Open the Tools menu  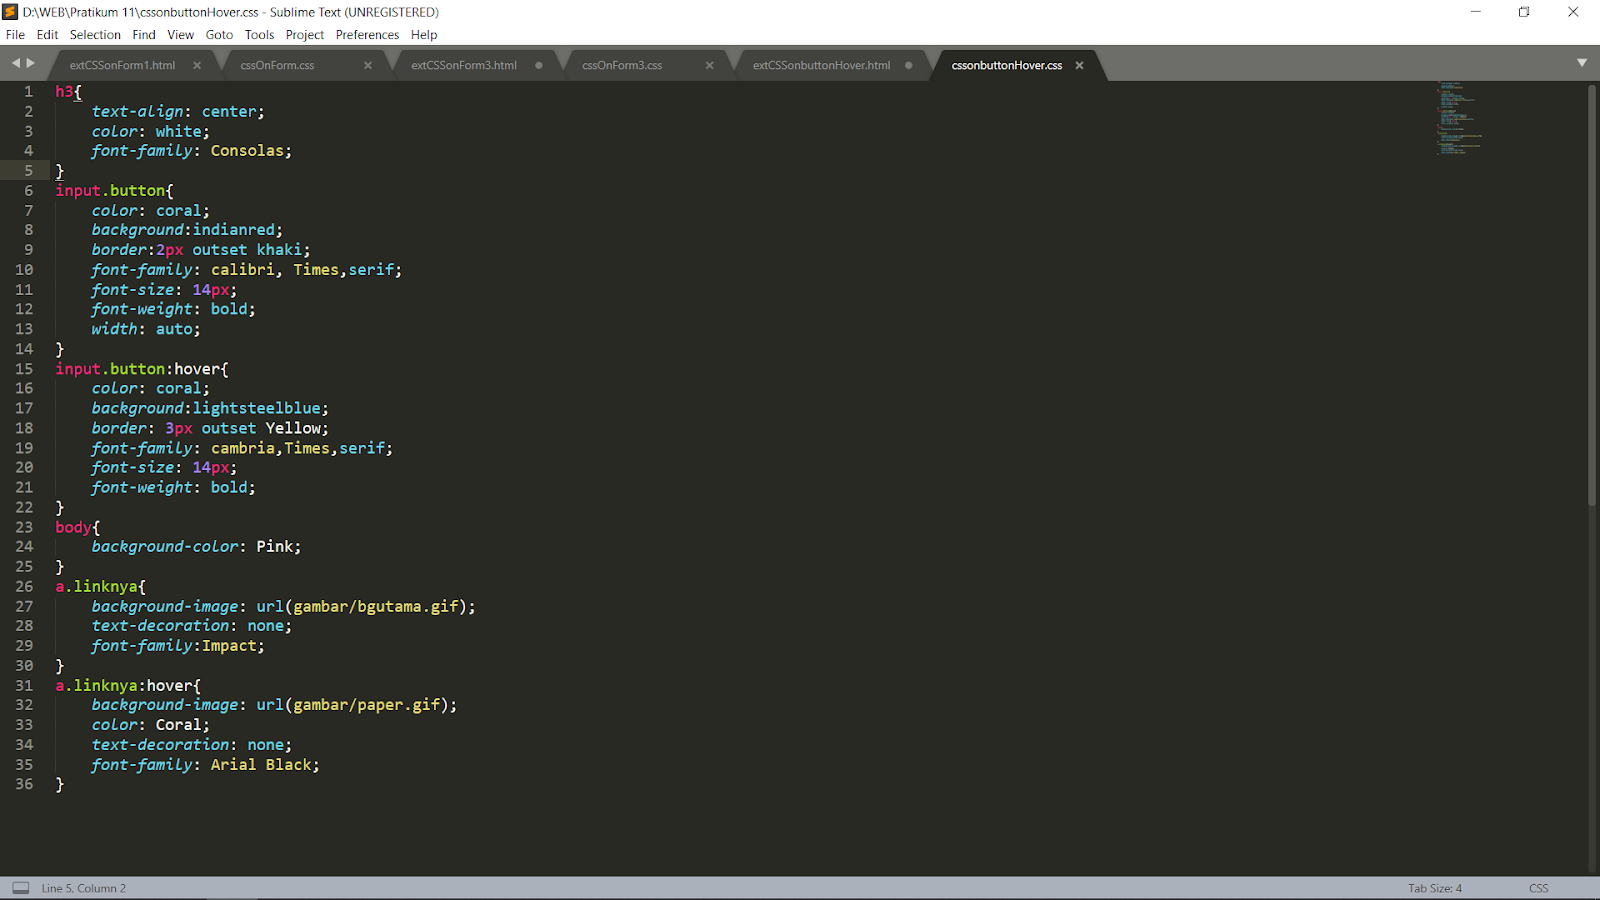coord(259,34)
